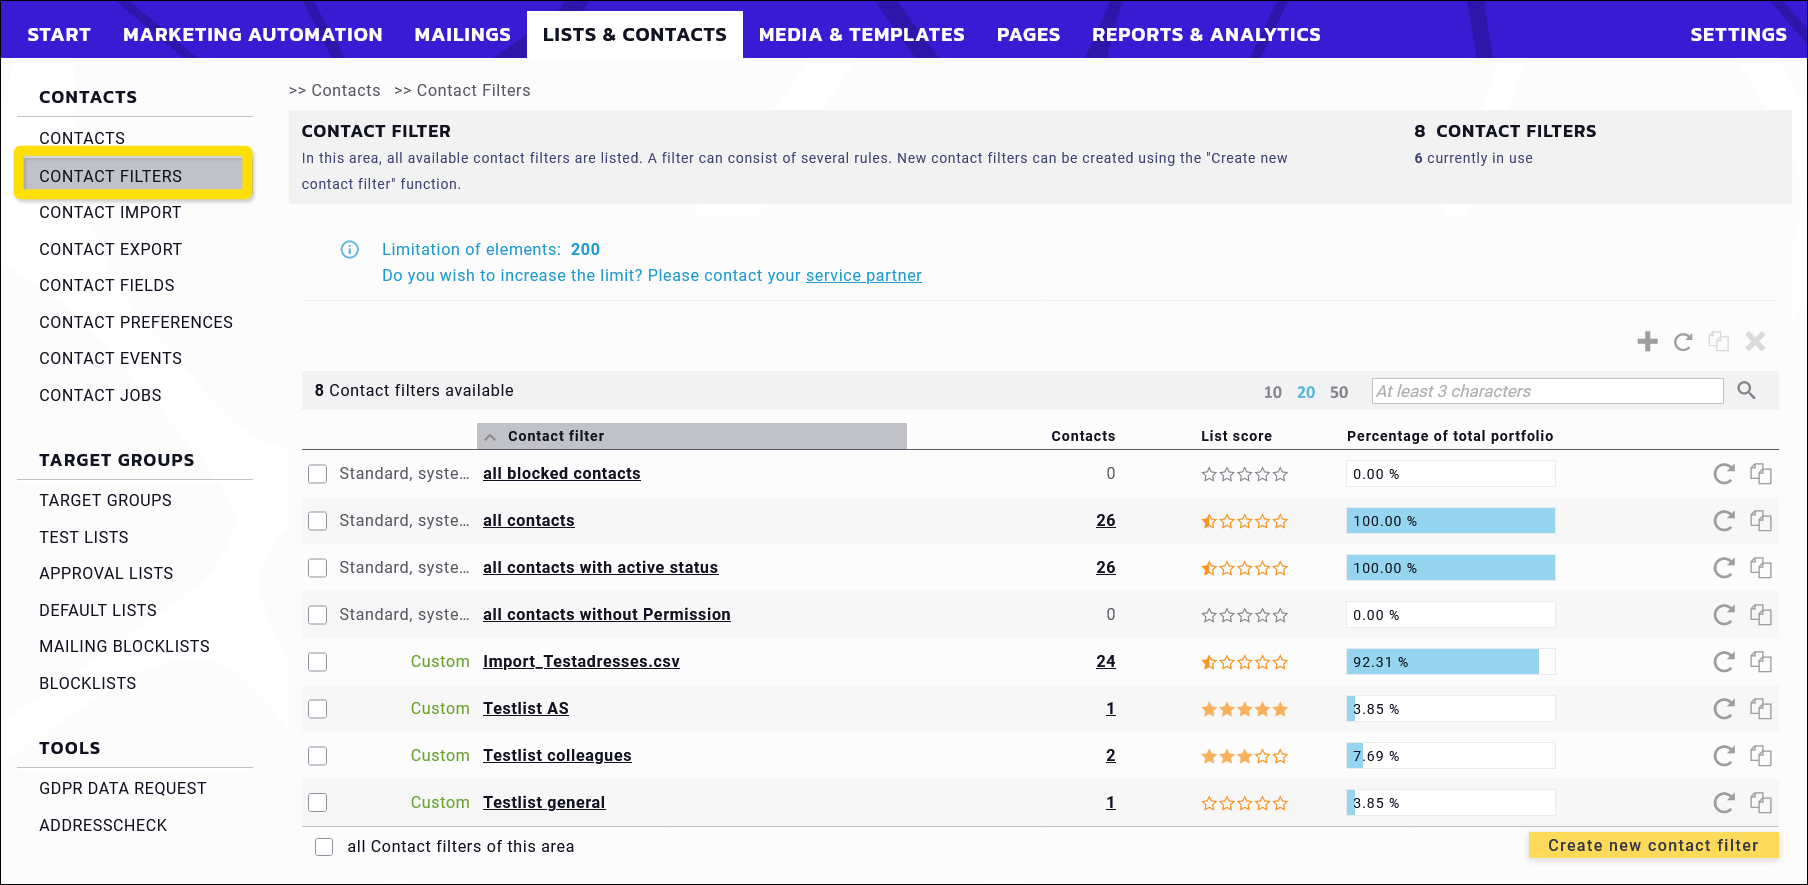Select all Contact filters of this area

click(x=324, y=847)
